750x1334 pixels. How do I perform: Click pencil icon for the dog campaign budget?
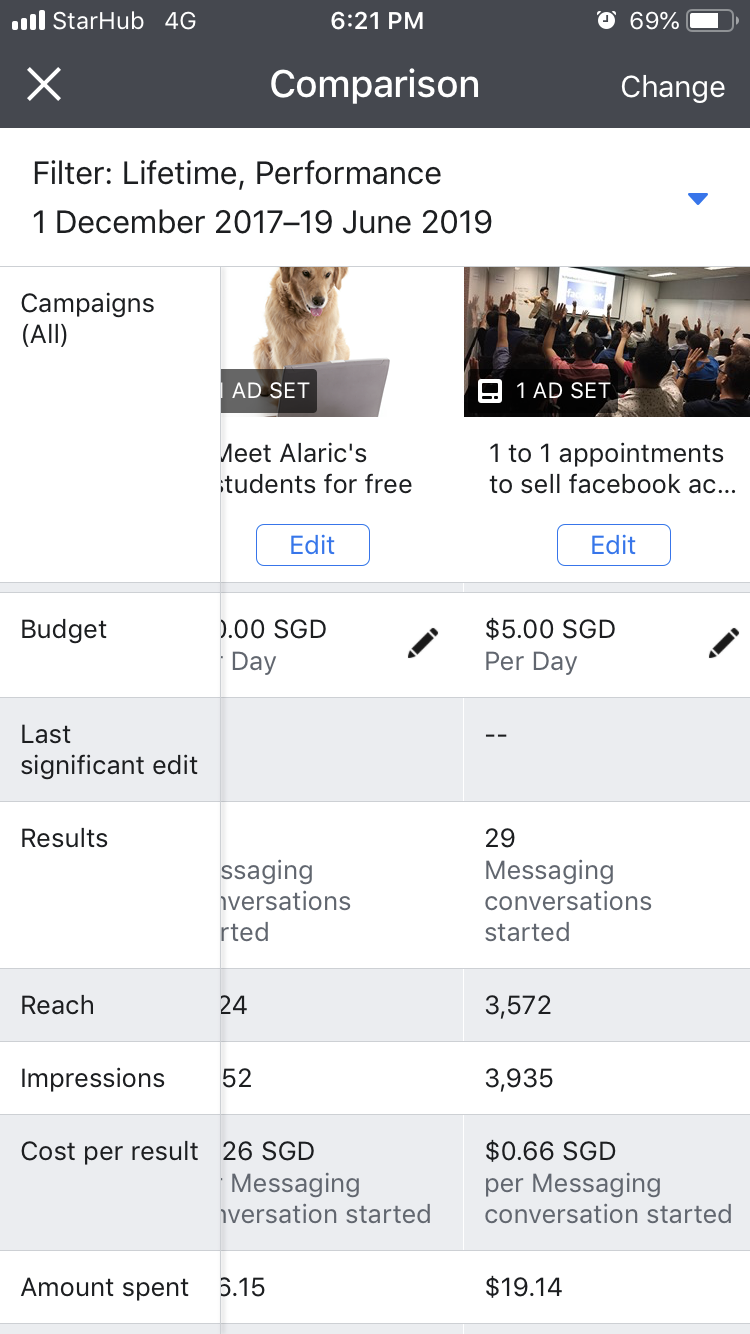point(423,643)
